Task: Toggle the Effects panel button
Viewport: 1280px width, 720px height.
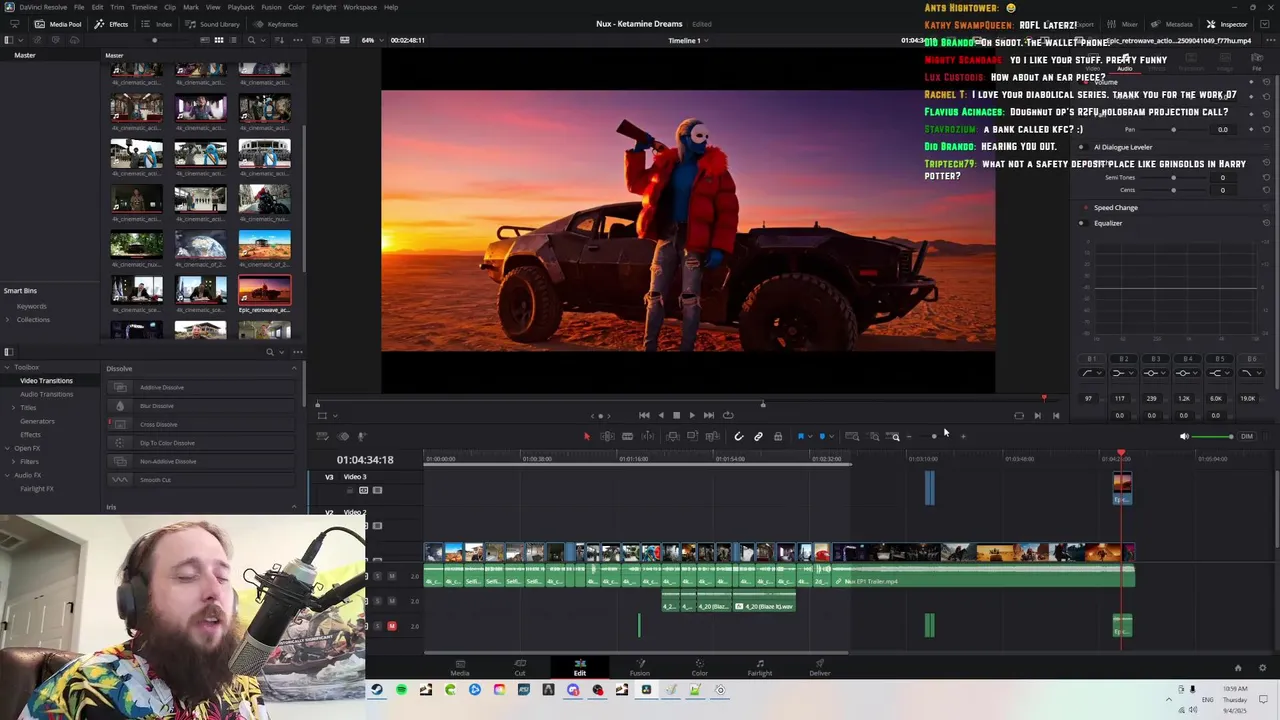Action: 112,24
